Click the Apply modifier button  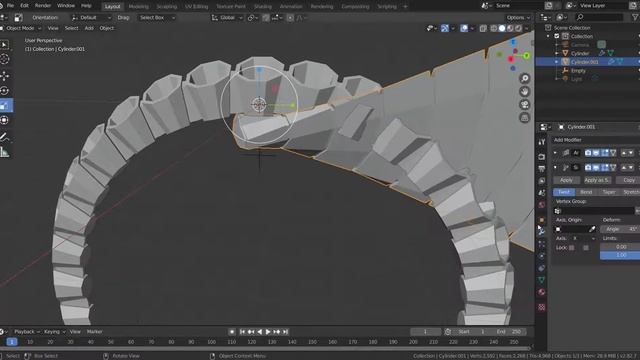[566, 180]
